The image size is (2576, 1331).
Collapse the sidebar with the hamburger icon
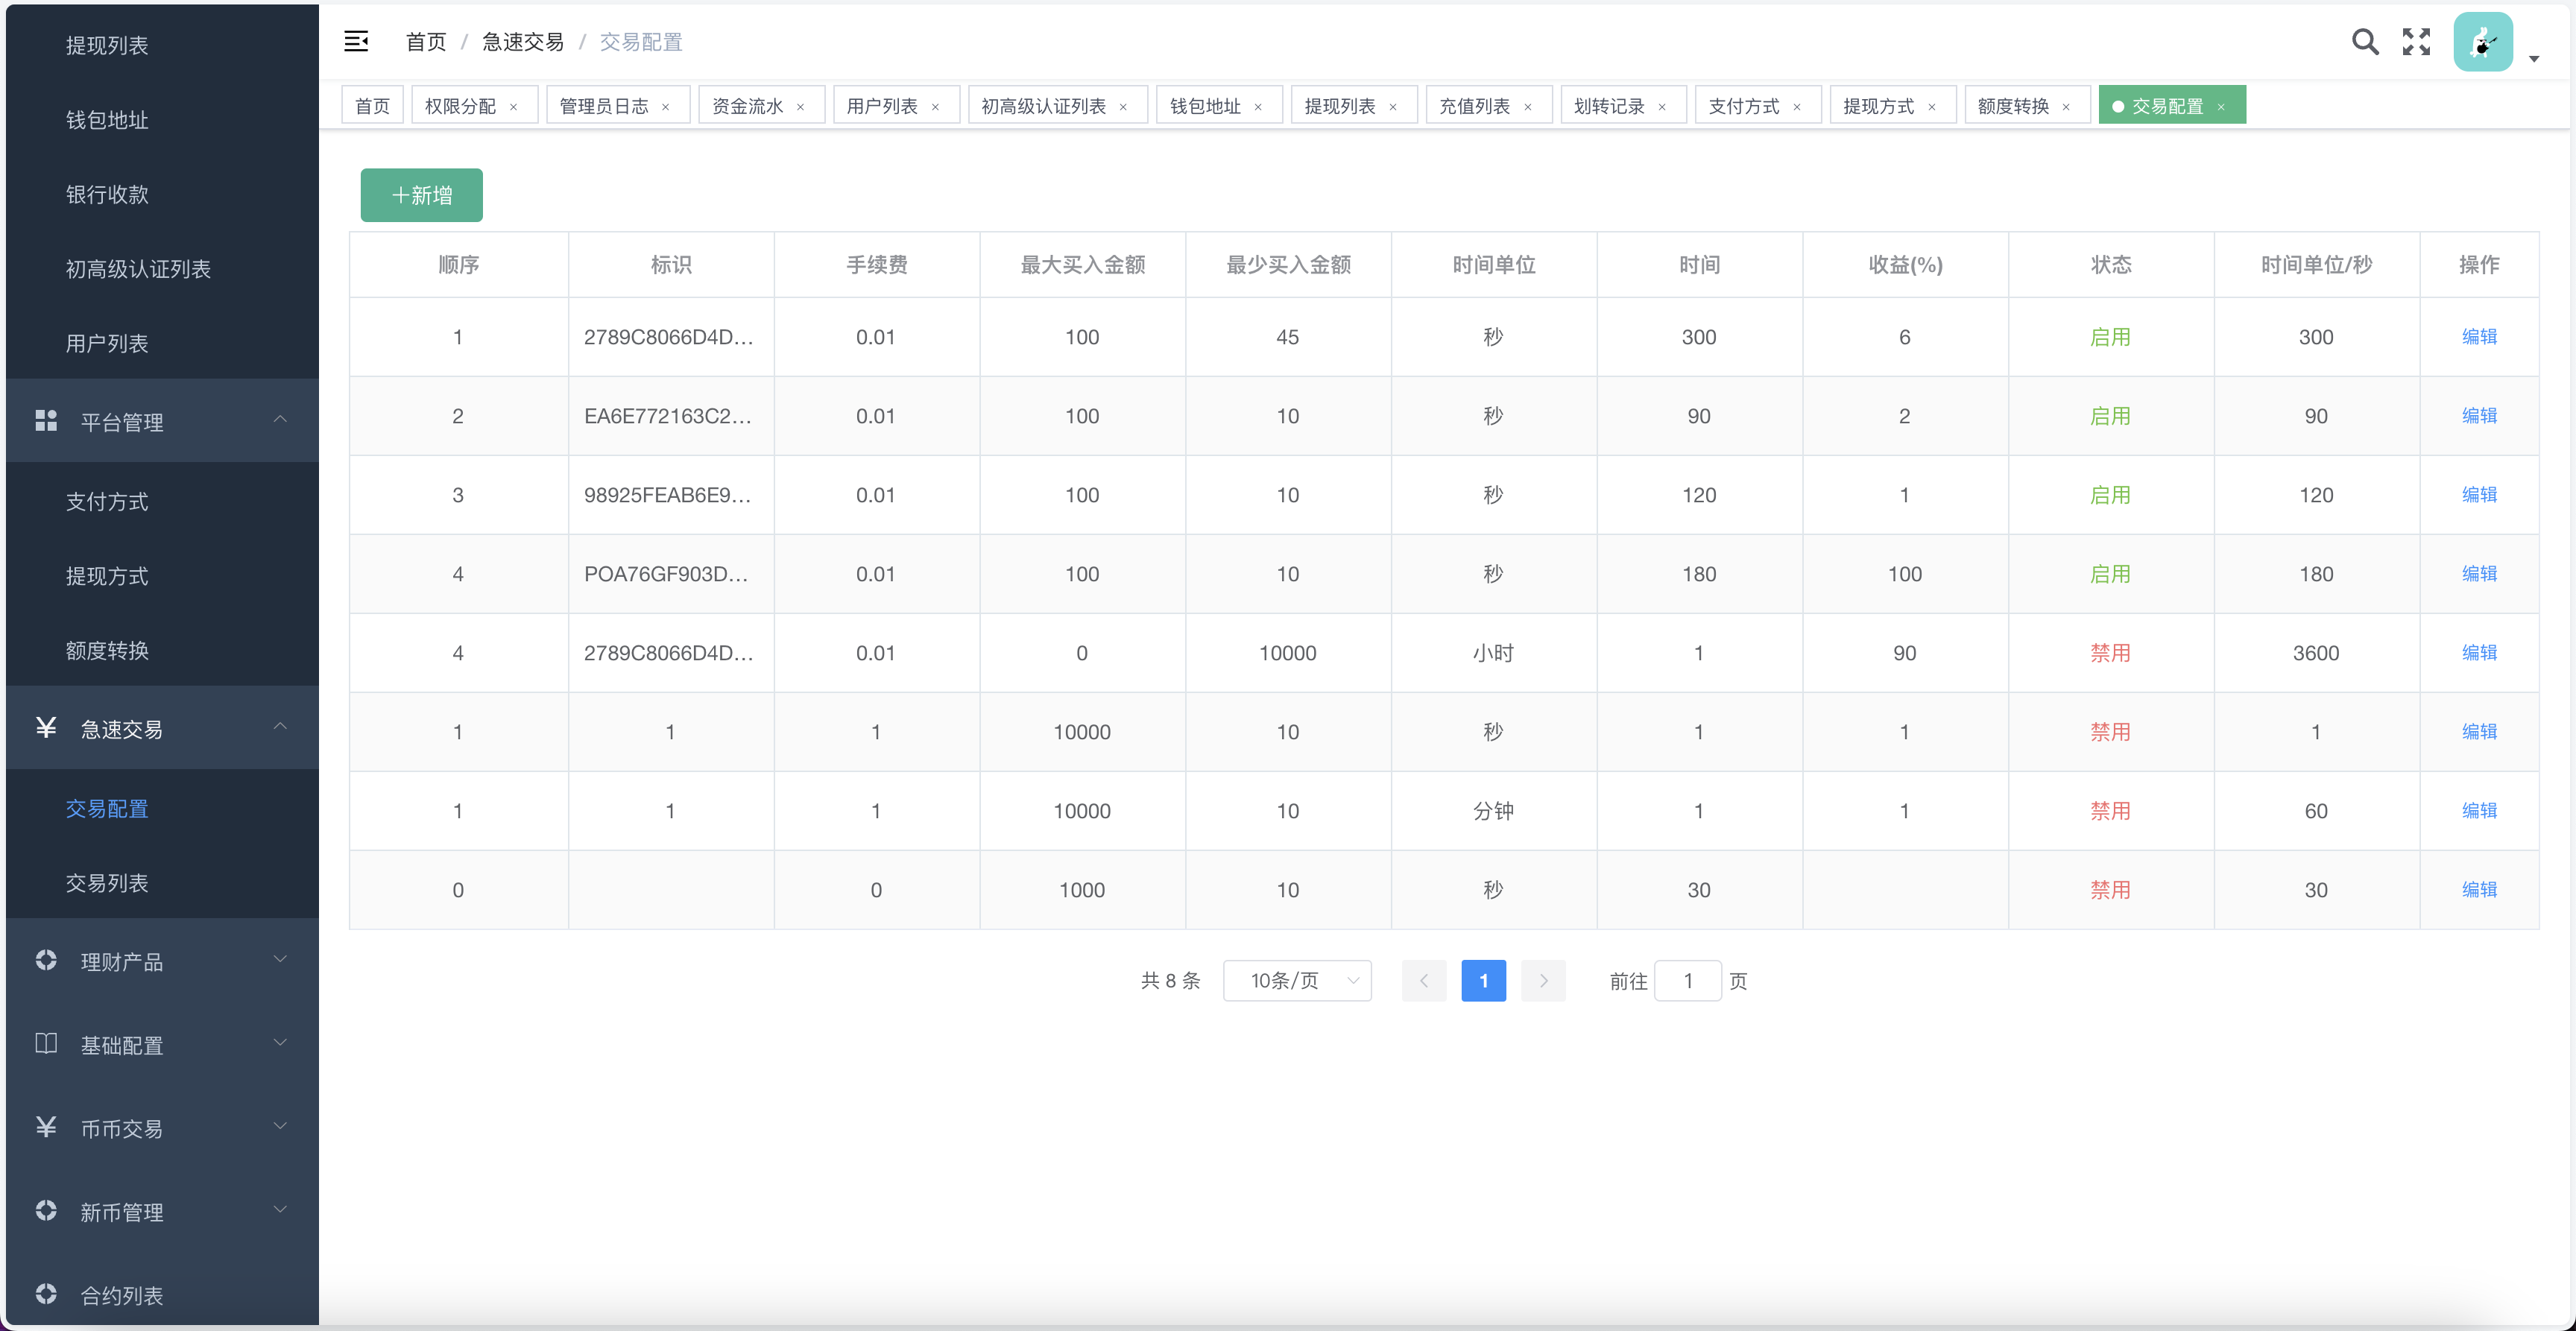(x=356, y=41)
